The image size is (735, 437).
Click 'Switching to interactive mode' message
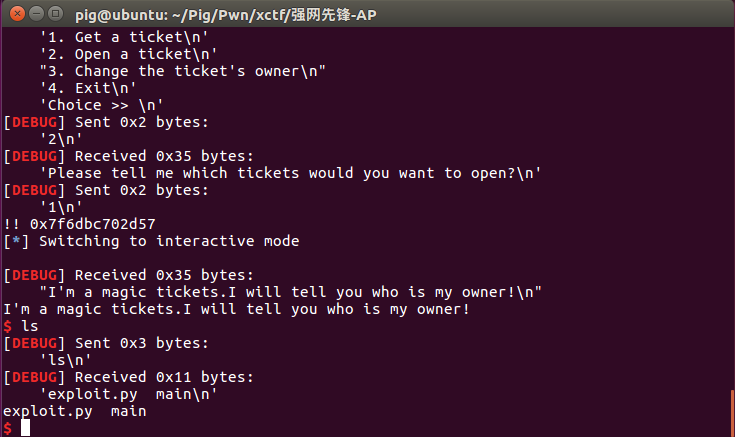click(x=168, y=241)
